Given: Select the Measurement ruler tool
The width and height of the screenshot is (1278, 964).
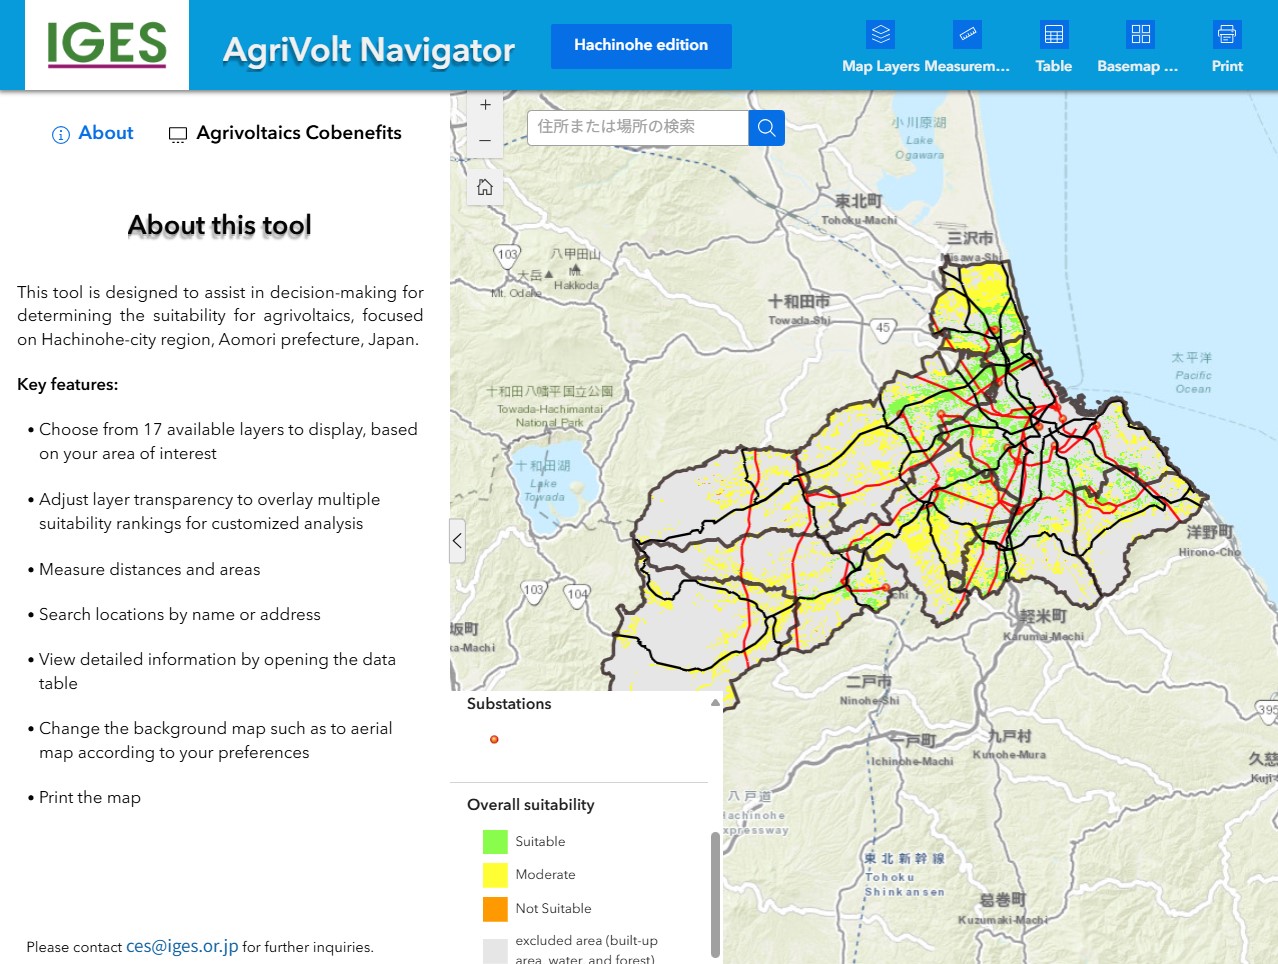Looking at the screenshot, I should (x=967, y=35).
